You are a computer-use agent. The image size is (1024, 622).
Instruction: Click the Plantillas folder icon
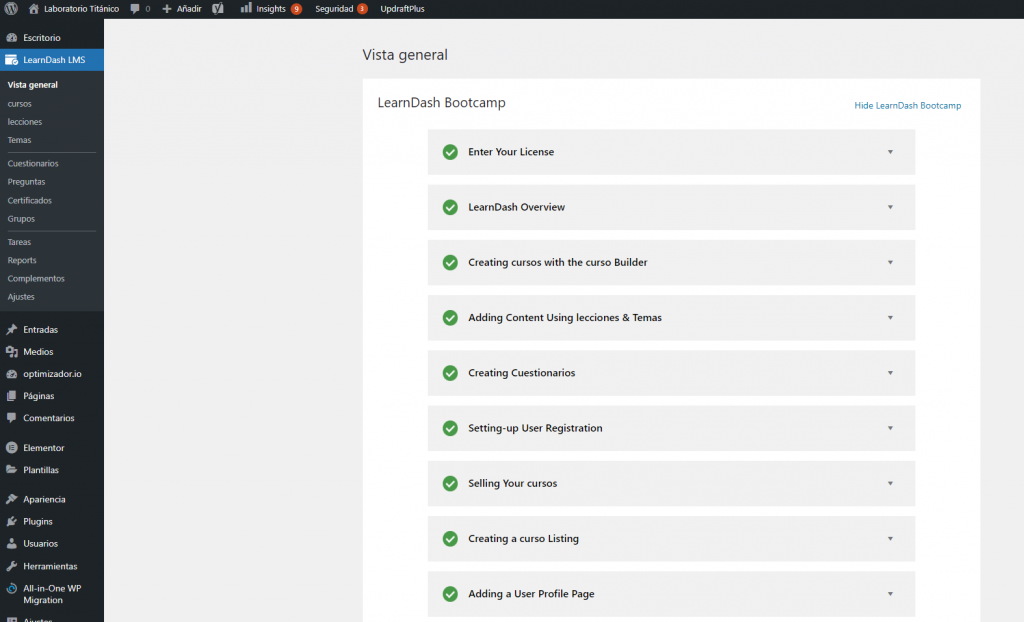[11, 469]
